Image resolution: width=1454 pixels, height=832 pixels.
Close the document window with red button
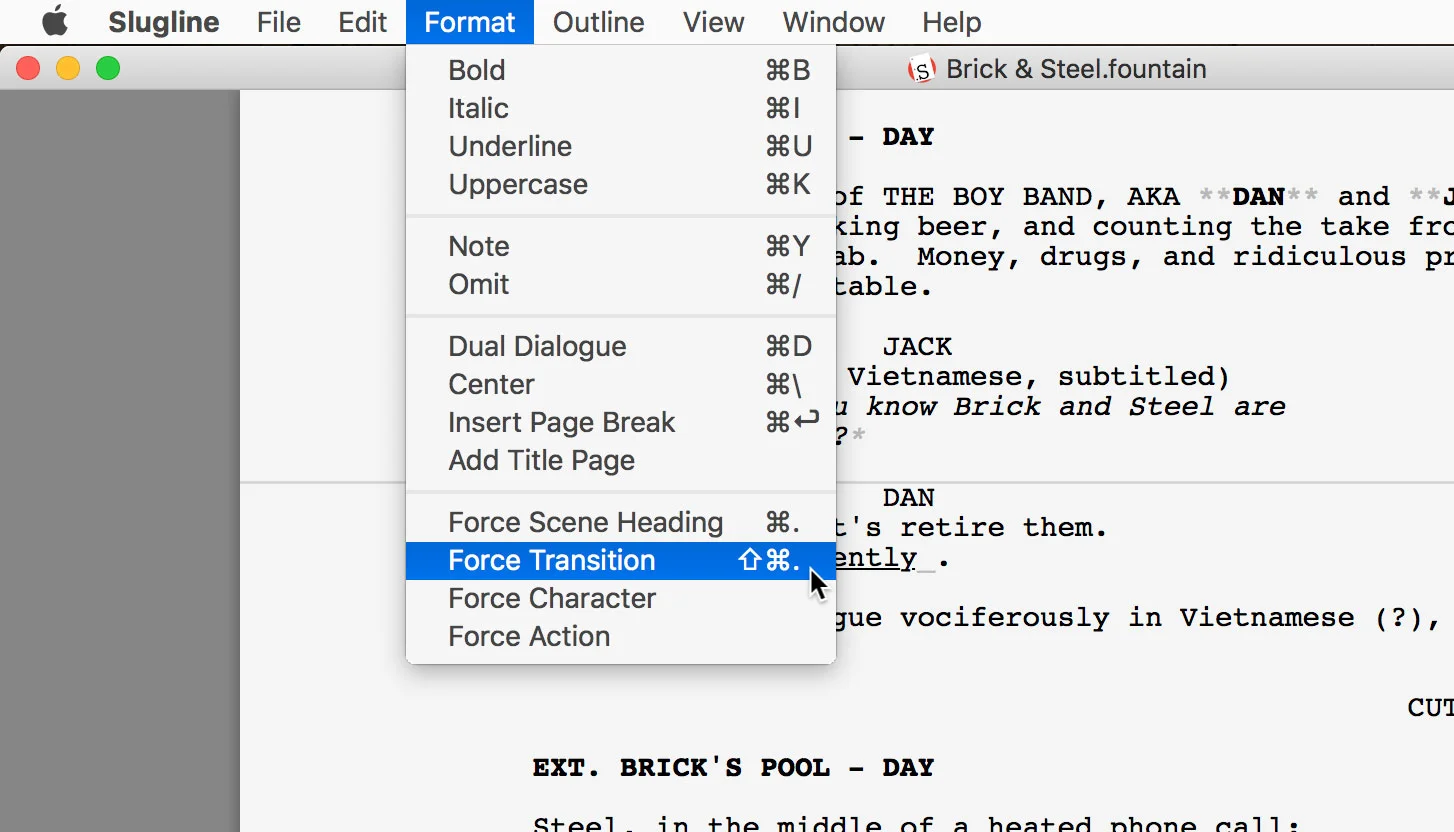pos(28,68)
